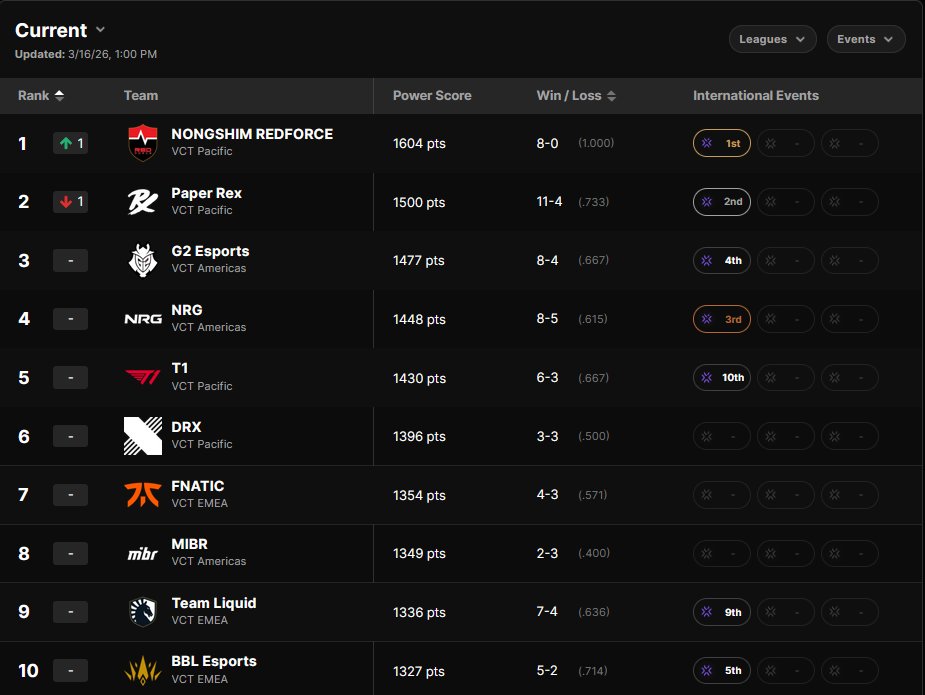Viewport: 925px width, 695px height.
Task: Click the Nongshim RedForce team logo
Action: pos(143,143)
